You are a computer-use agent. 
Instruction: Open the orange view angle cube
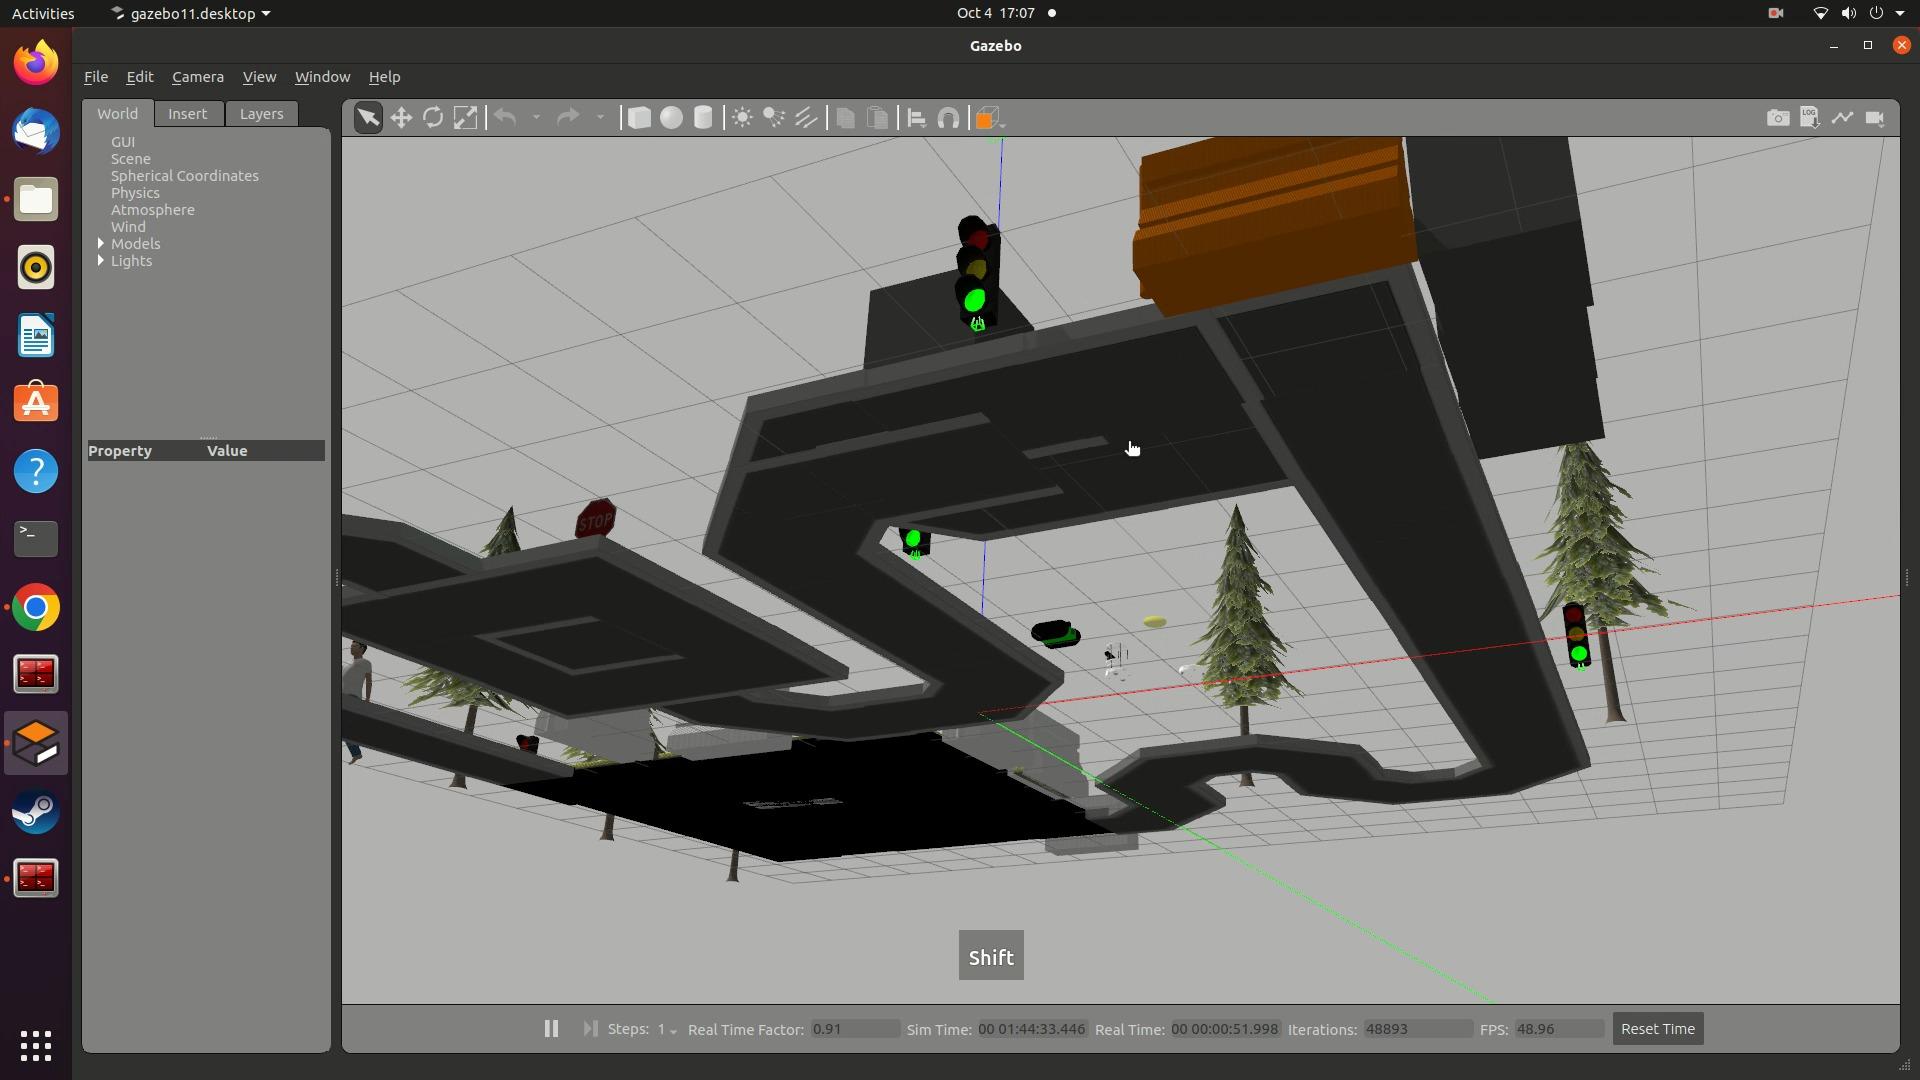[x=986, y=118]
